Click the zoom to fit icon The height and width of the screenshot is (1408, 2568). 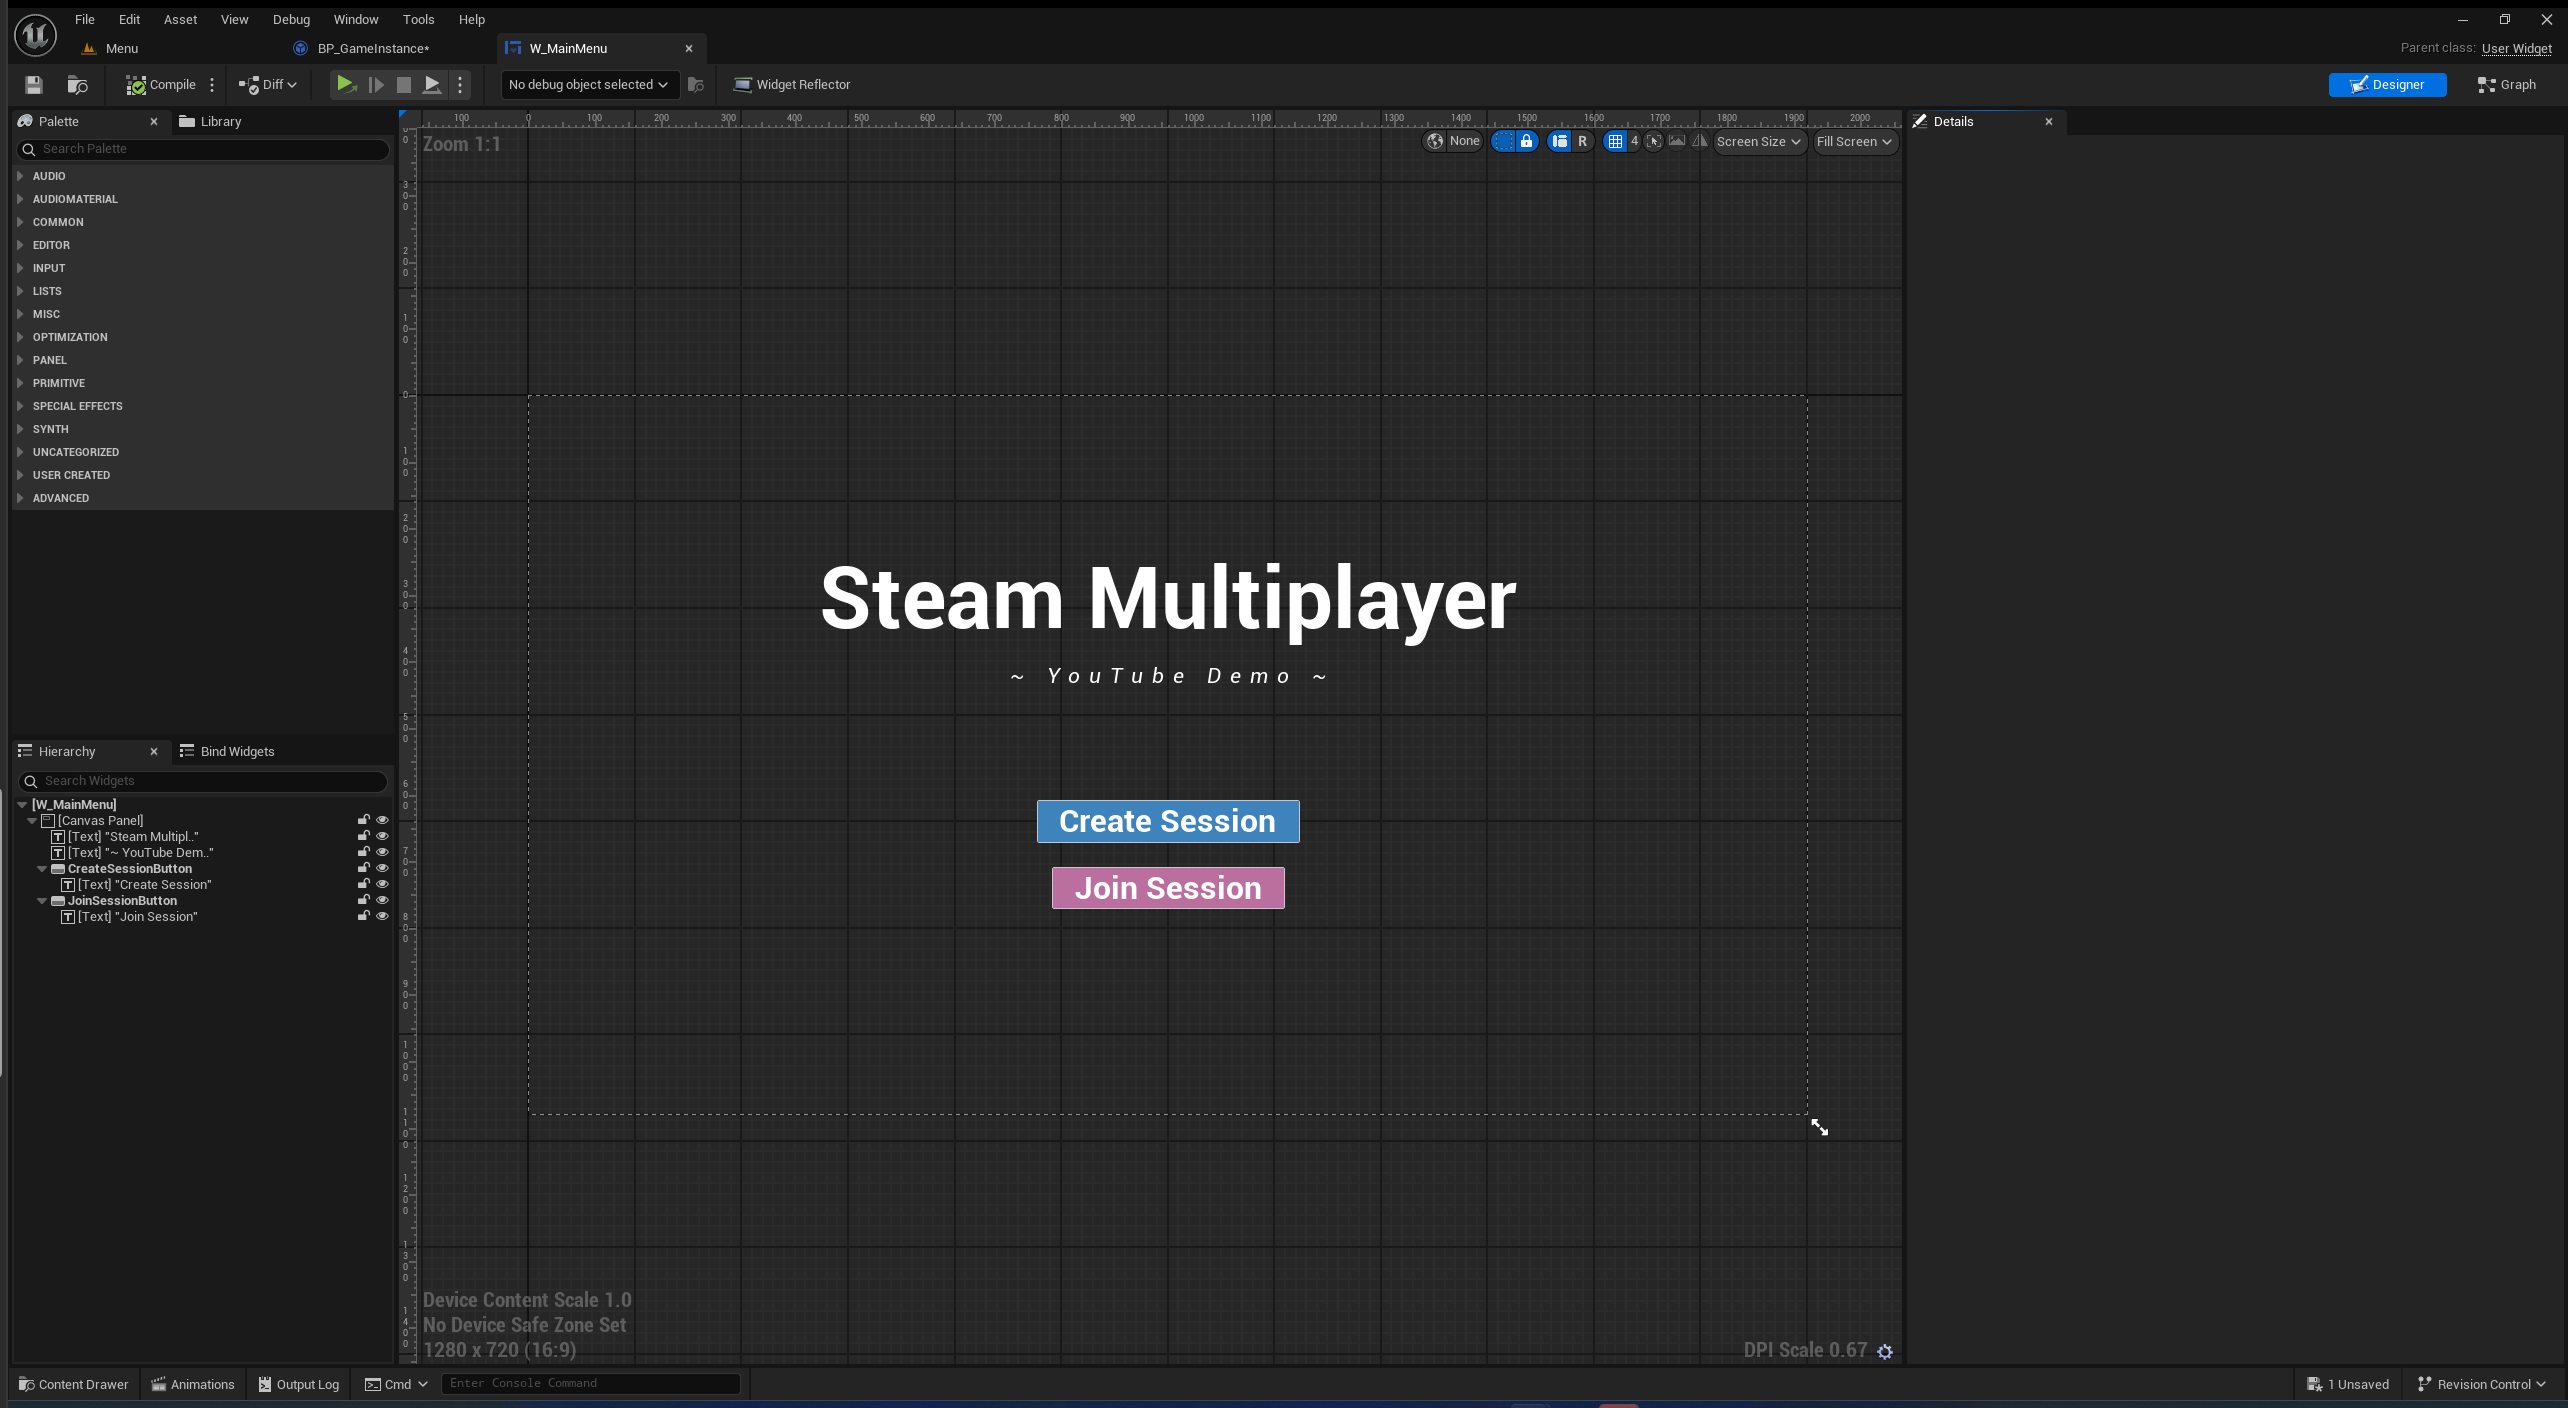coord(1654,141)
